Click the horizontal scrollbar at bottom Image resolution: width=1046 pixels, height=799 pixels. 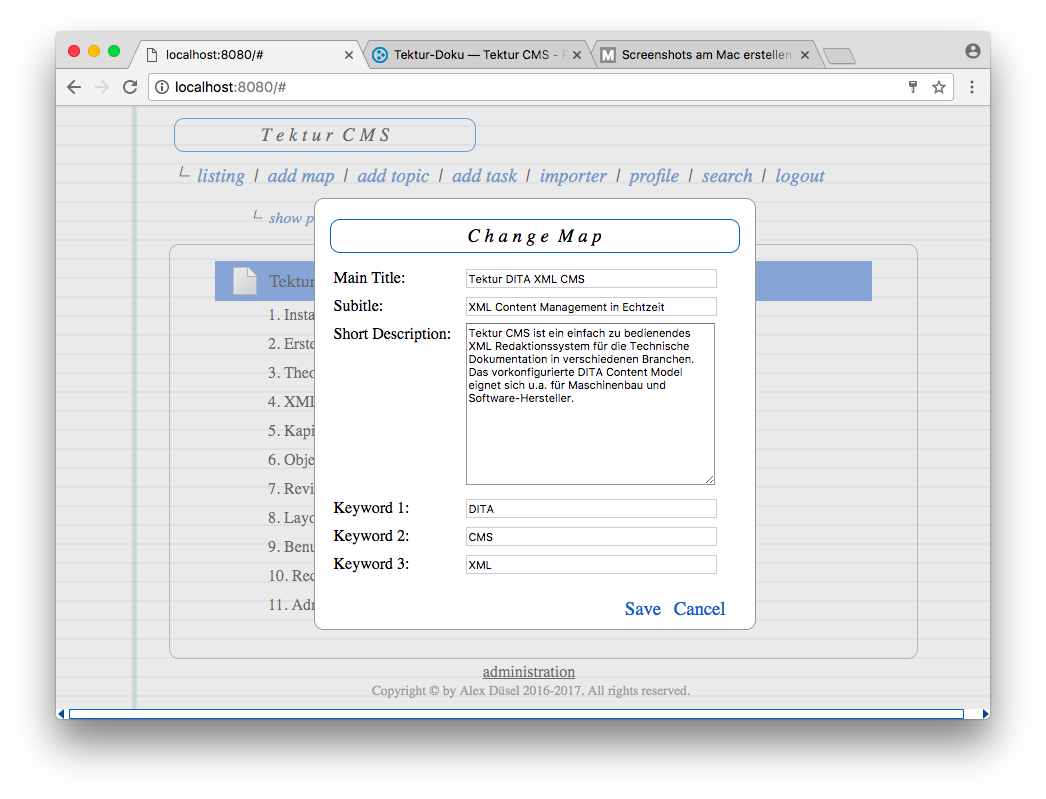click(x=515, y=714)
